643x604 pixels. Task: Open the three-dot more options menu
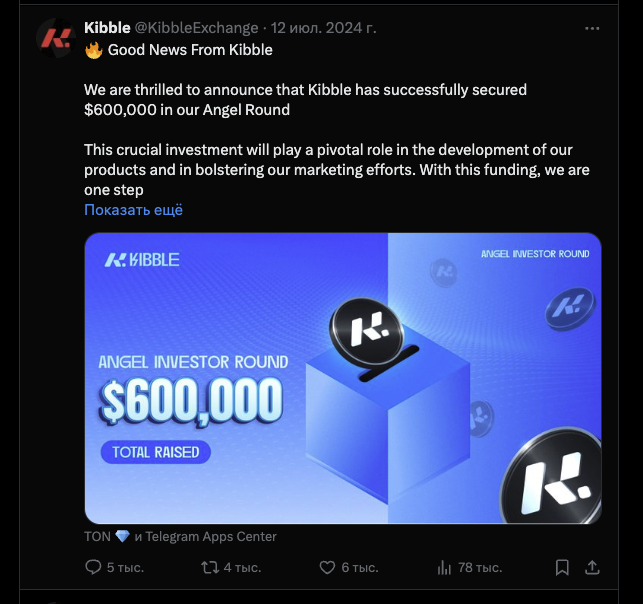click(x=592, y=28)
